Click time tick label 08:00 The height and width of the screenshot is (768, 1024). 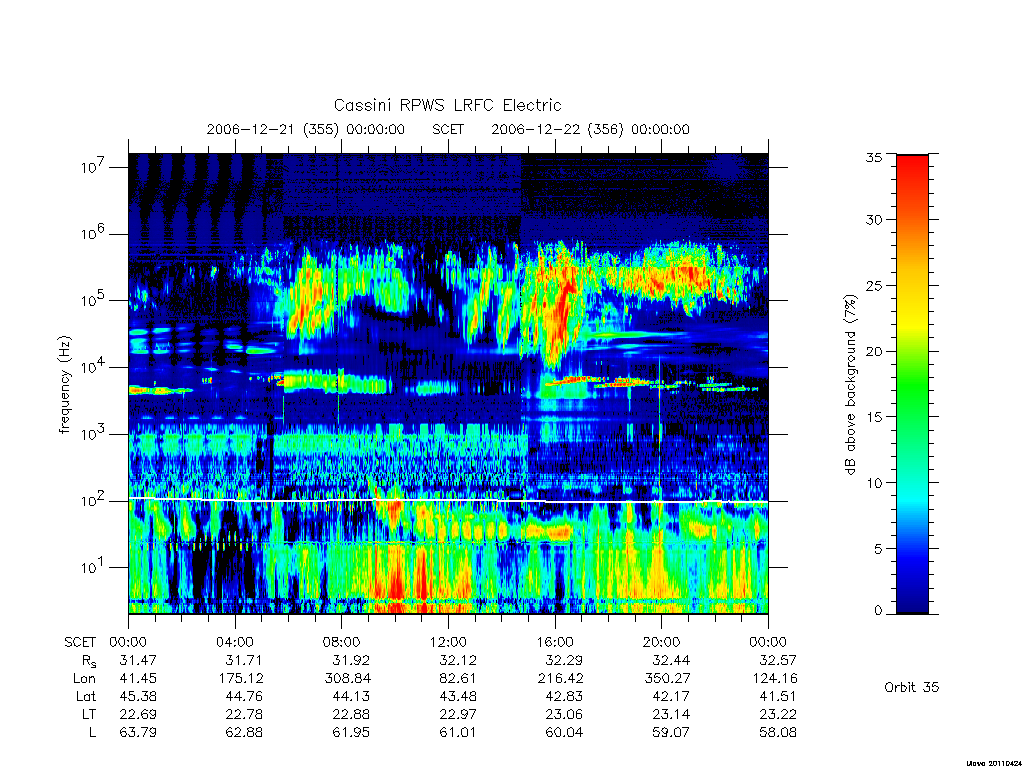click(x=342, y=643)
